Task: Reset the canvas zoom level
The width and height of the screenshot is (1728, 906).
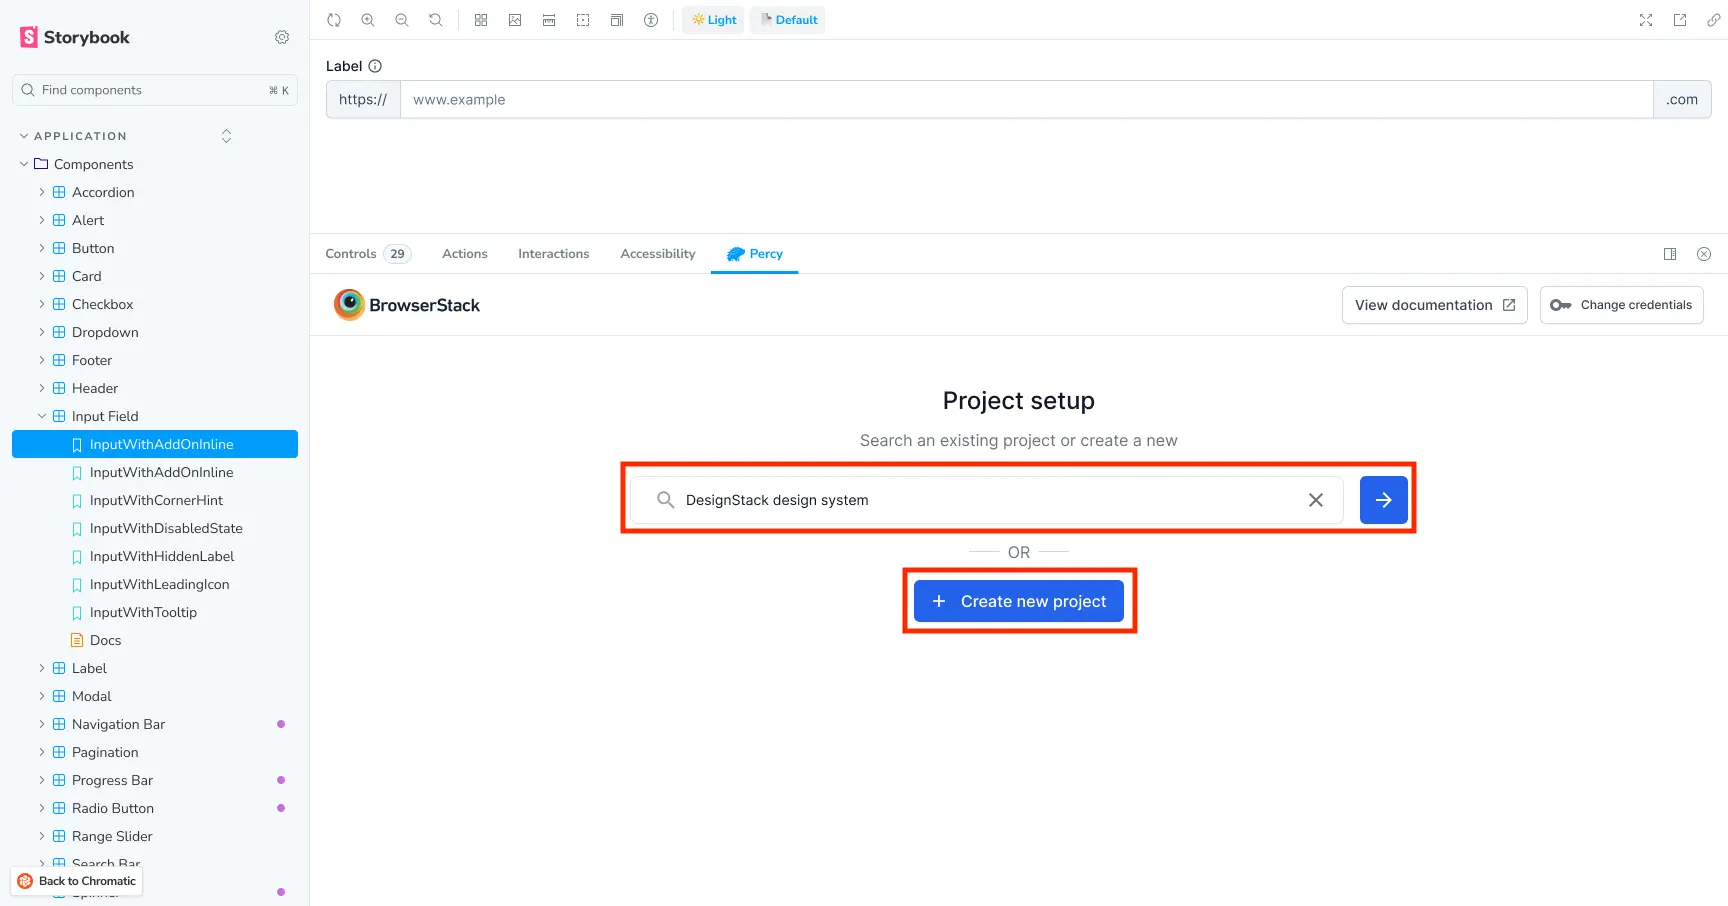Action: [435, 19]
